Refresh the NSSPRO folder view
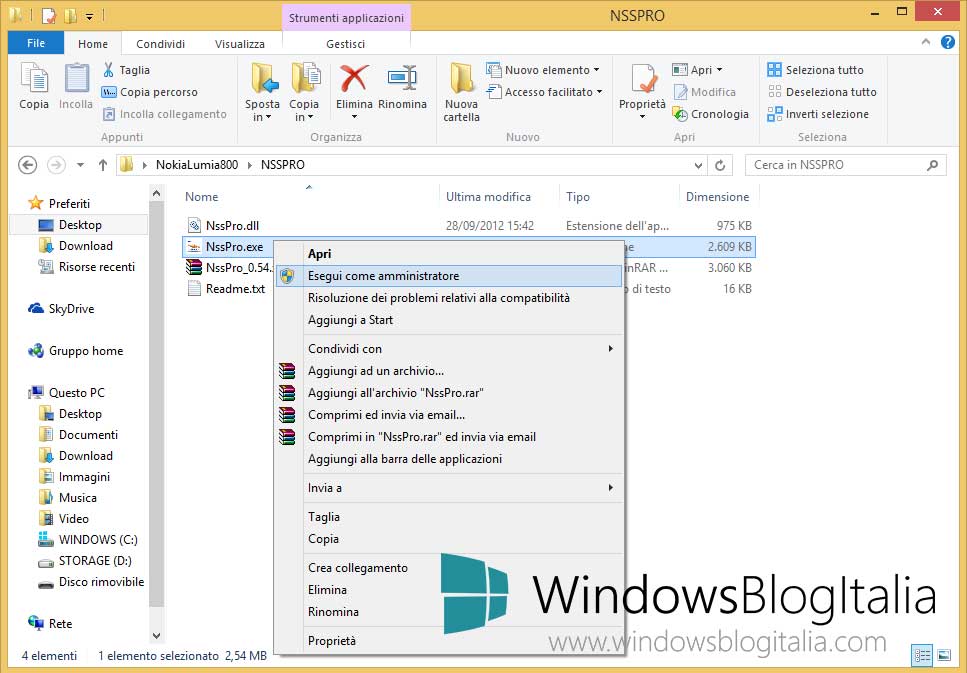The image size is (967, 673). coord(720,165)
